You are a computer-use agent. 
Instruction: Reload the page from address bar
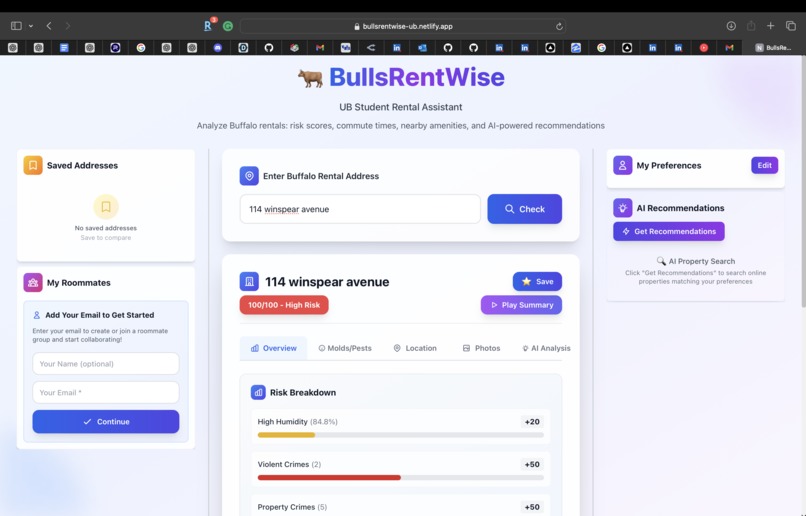pyautogui.click(x=559, y=26)
